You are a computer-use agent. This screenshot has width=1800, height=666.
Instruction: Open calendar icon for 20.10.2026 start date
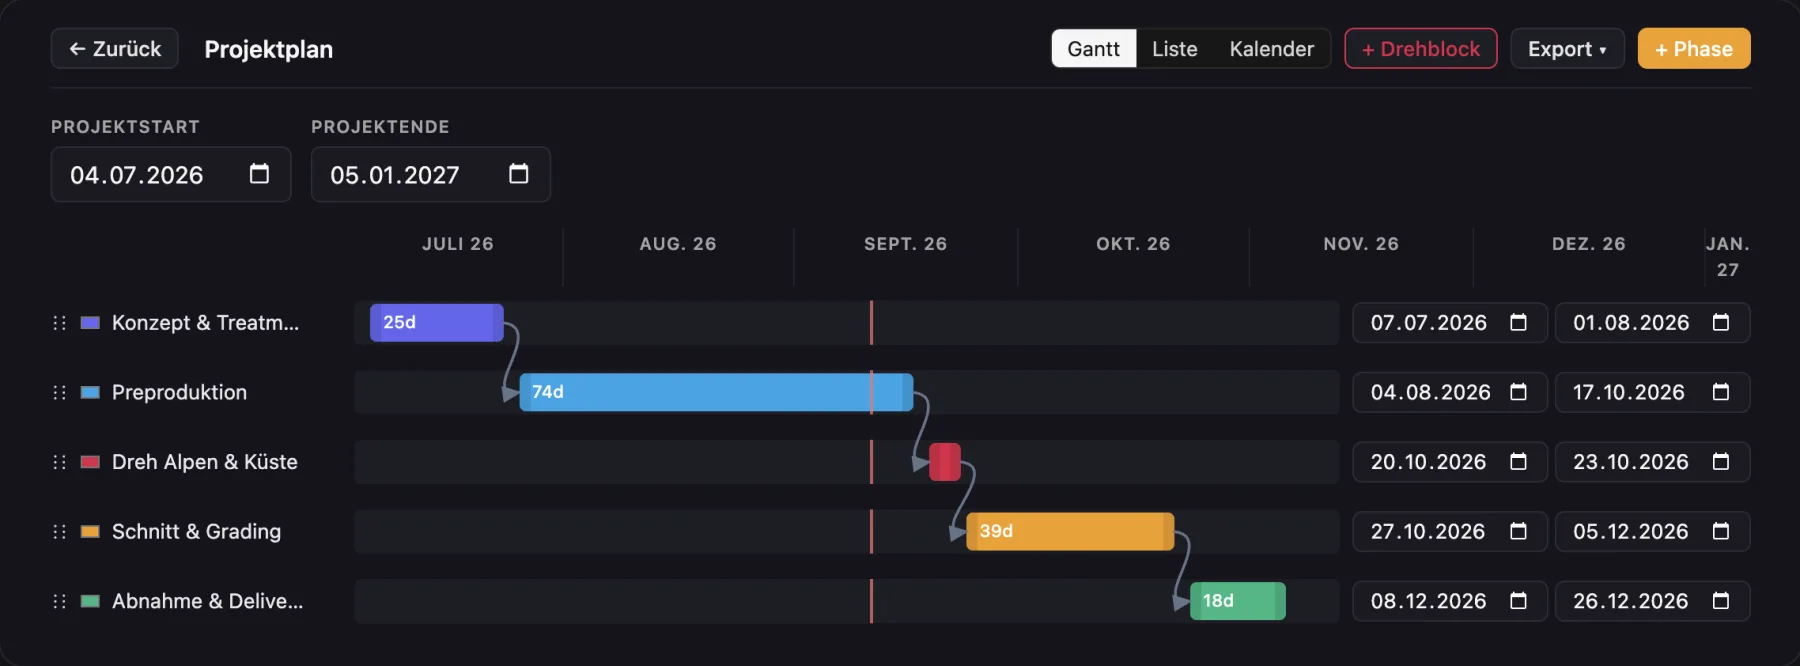coord(1518,461)
